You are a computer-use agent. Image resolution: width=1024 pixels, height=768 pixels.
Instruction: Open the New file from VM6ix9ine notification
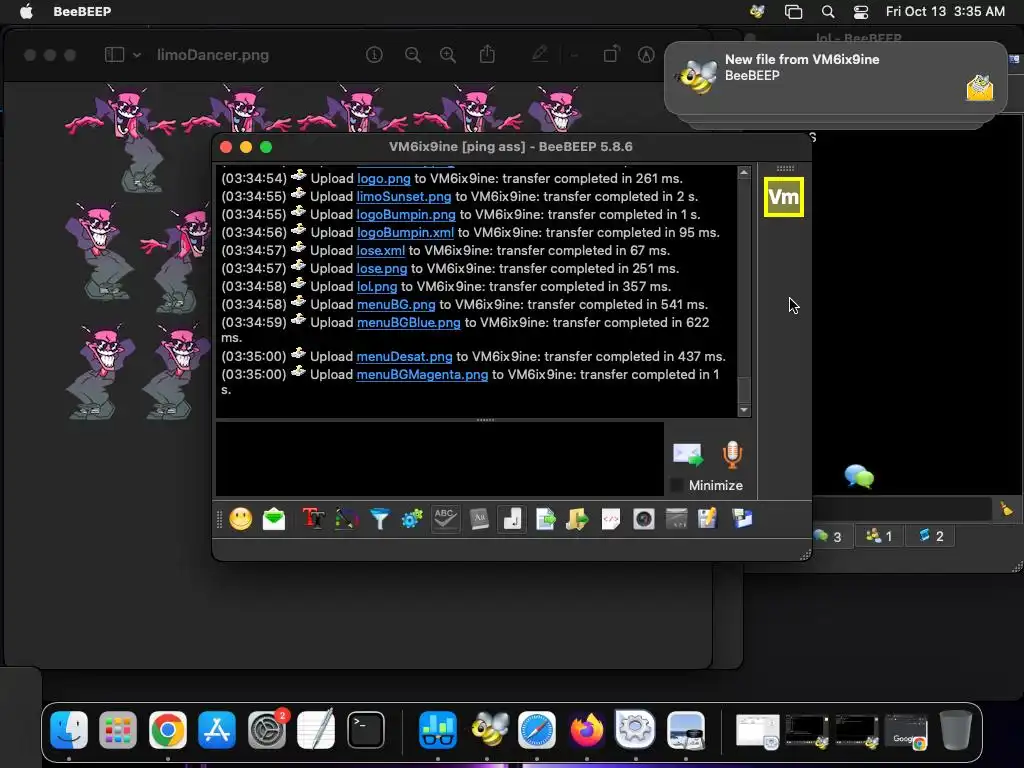click(835, 78)
